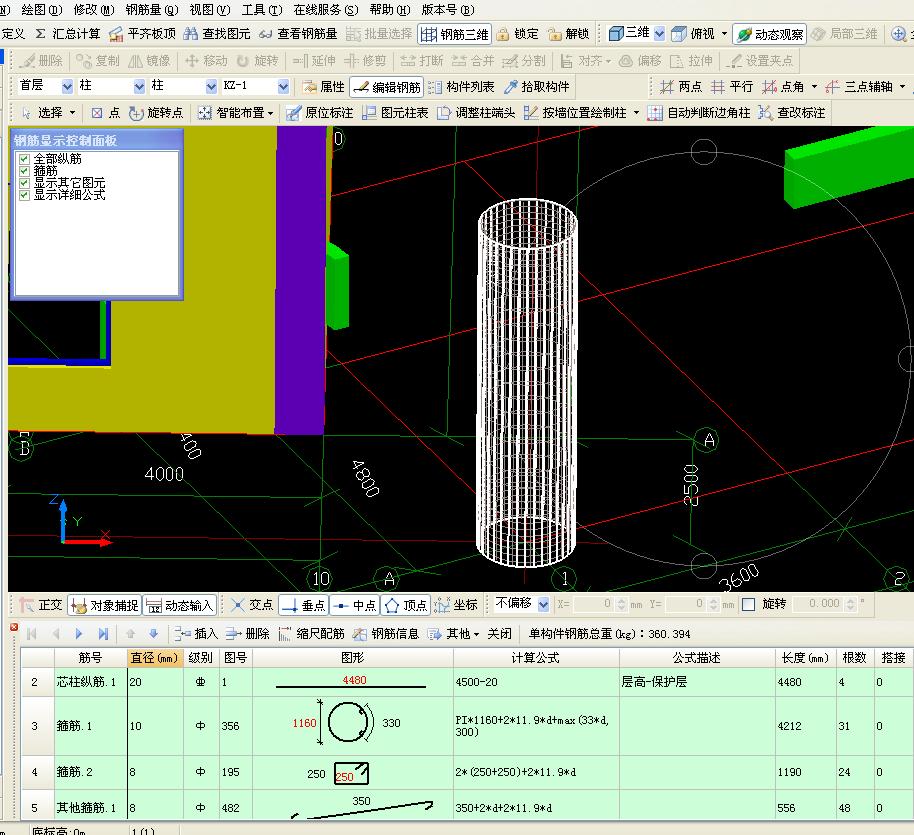Open the 构件列表 component list
This screenshot has width=914, height=835.
point(462,87)
